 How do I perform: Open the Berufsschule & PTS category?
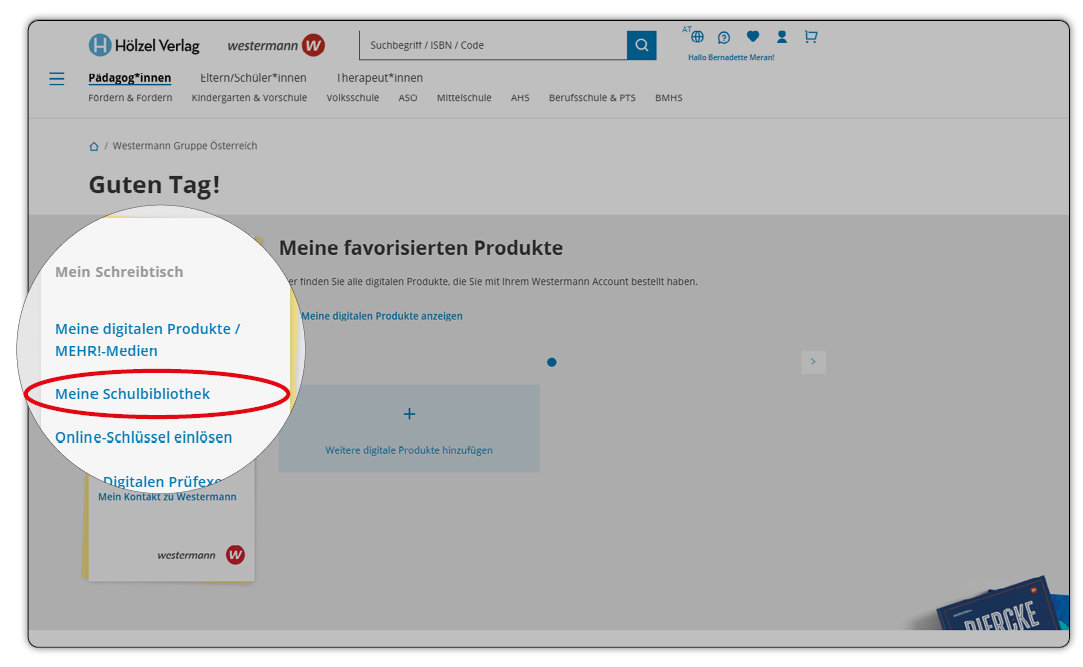pyautogui.click(x=592, y=98)
